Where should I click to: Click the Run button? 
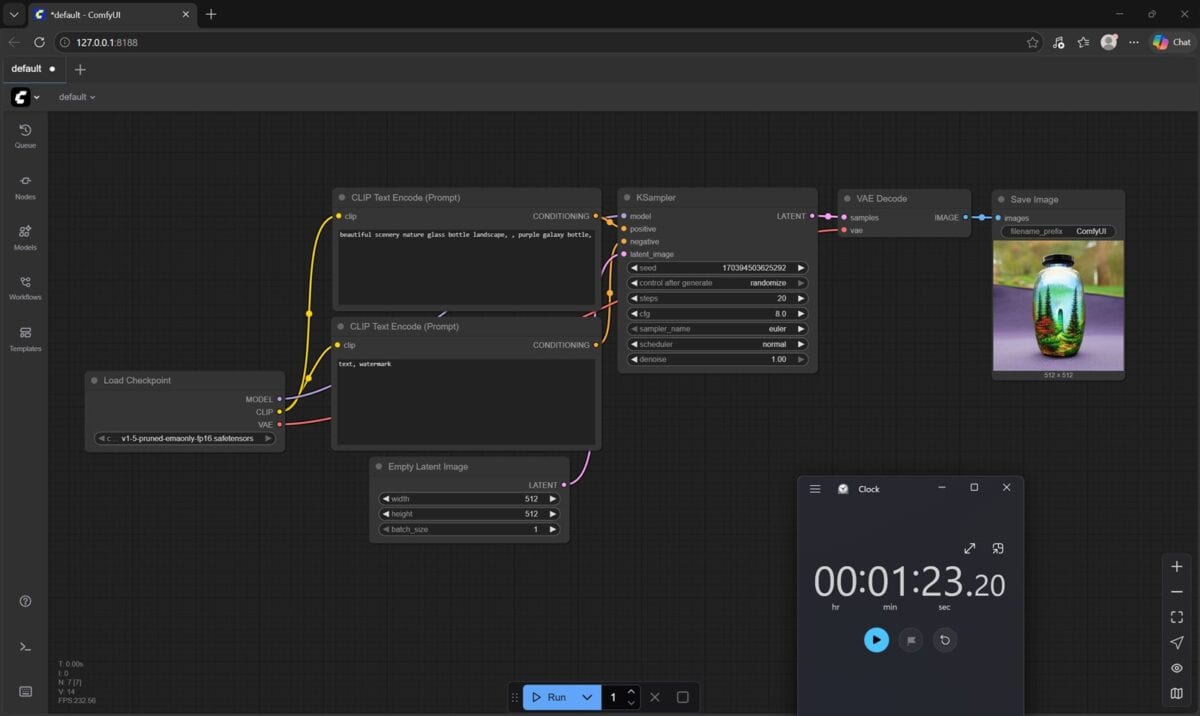[548, 697]
